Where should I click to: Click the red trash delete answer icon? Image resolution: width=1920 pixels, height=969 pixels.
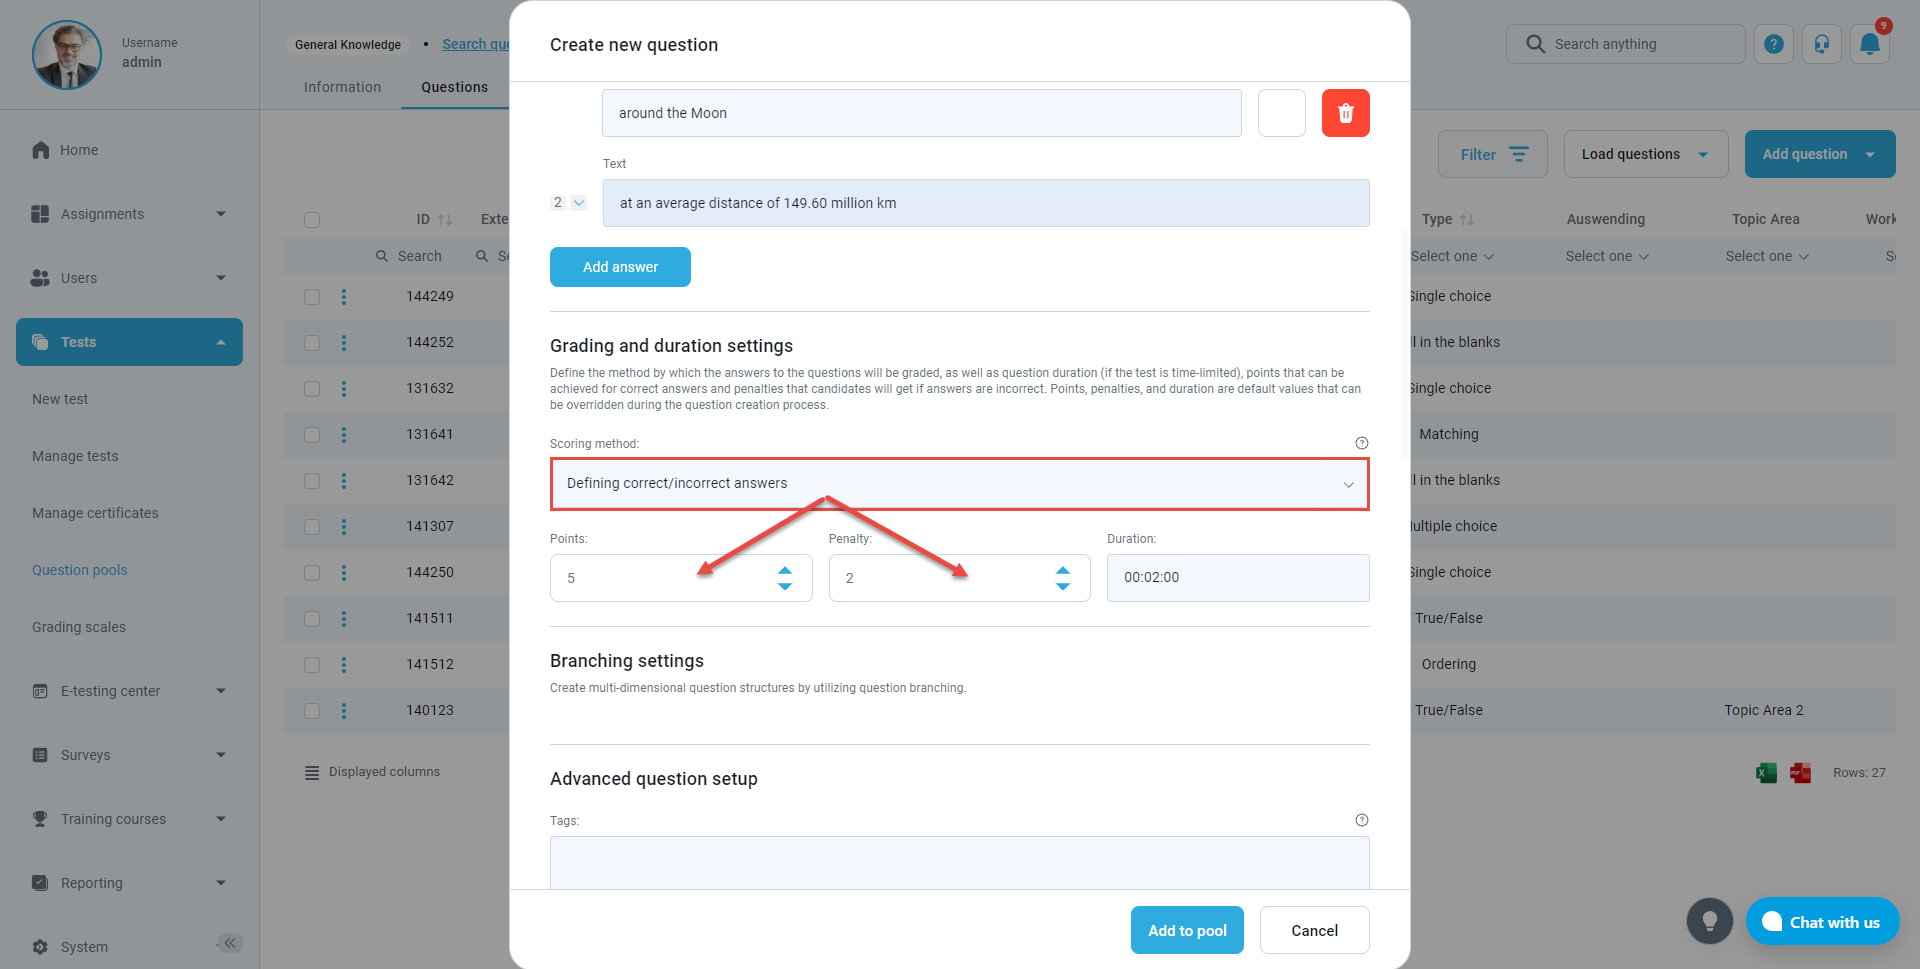pyautogui.click(x=1345, y=113)
